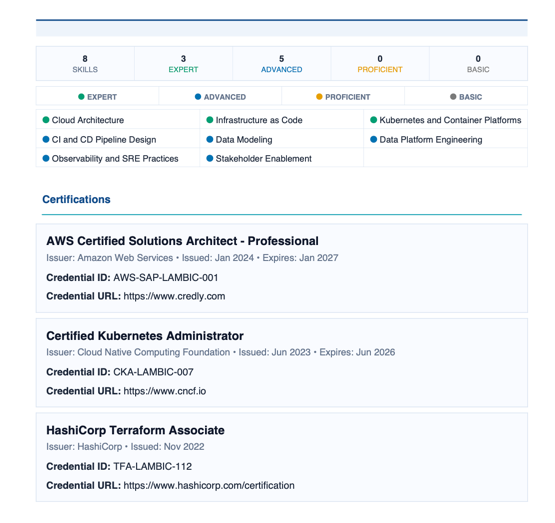Viewport: 555px width, 523px height.
Task: Click the Data Modeling skill name
Action: tap(244, 140)
